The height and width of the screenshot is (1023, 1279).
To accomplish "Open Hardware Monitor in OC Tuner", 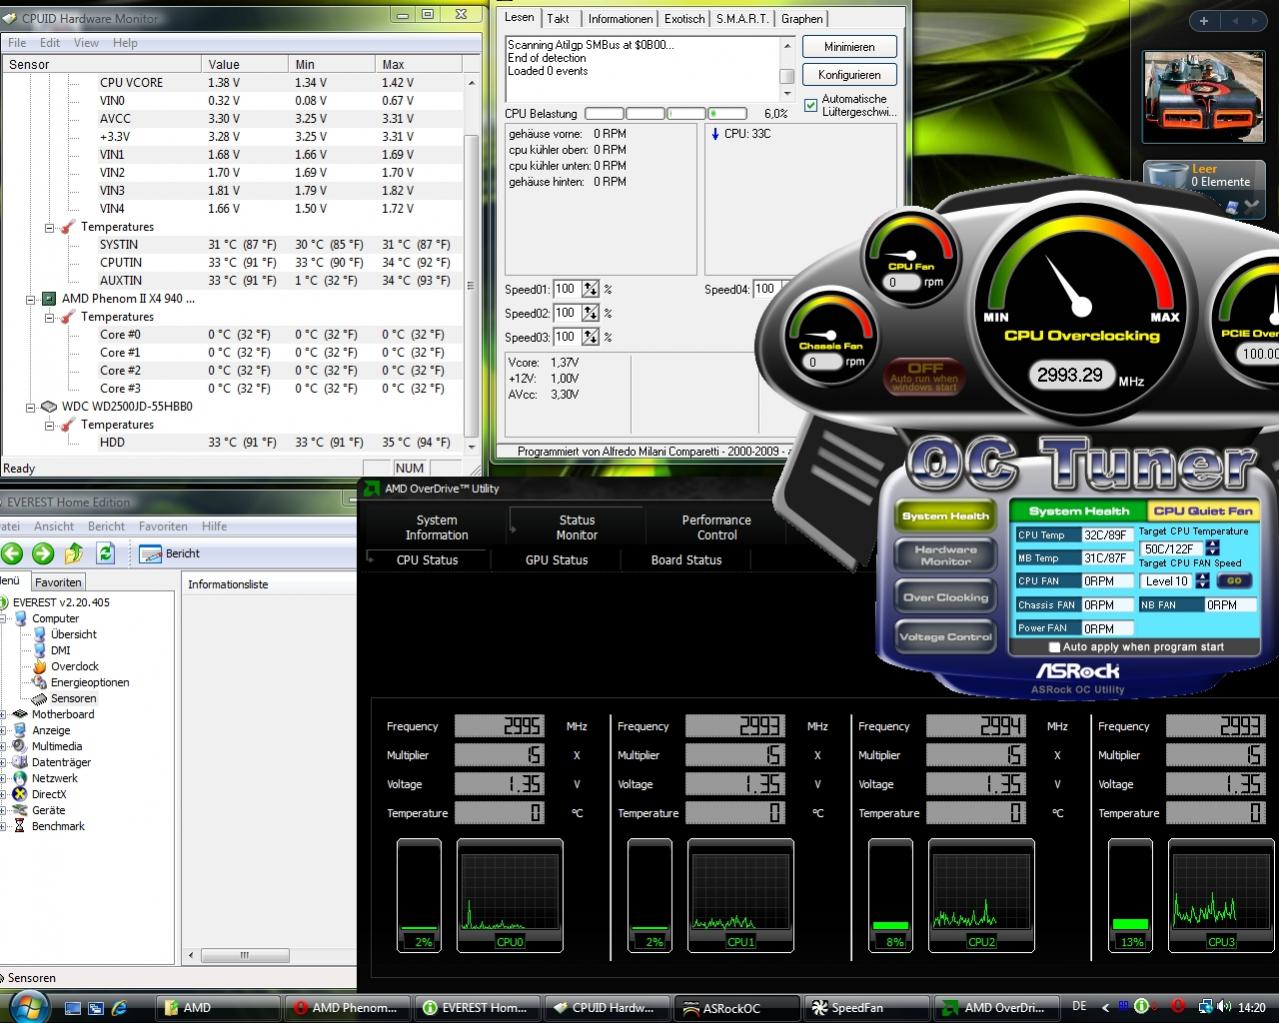I will [945, 555].
